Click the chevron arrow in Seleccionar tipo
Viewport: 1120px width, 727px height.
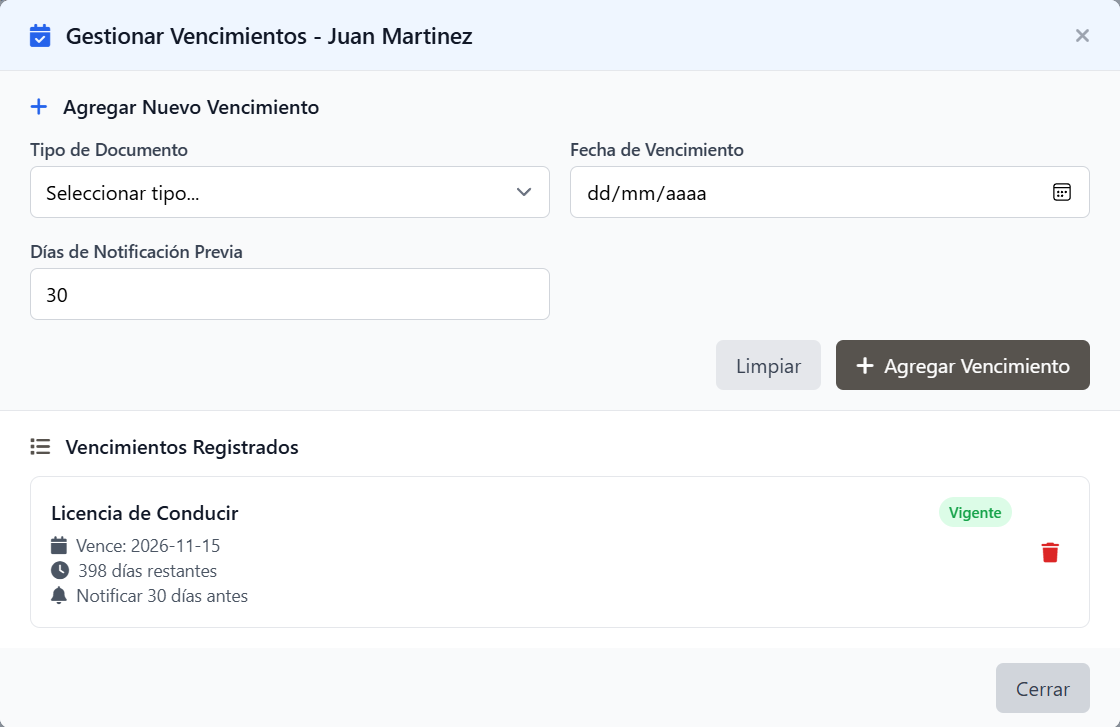click(x=524, y=192)
